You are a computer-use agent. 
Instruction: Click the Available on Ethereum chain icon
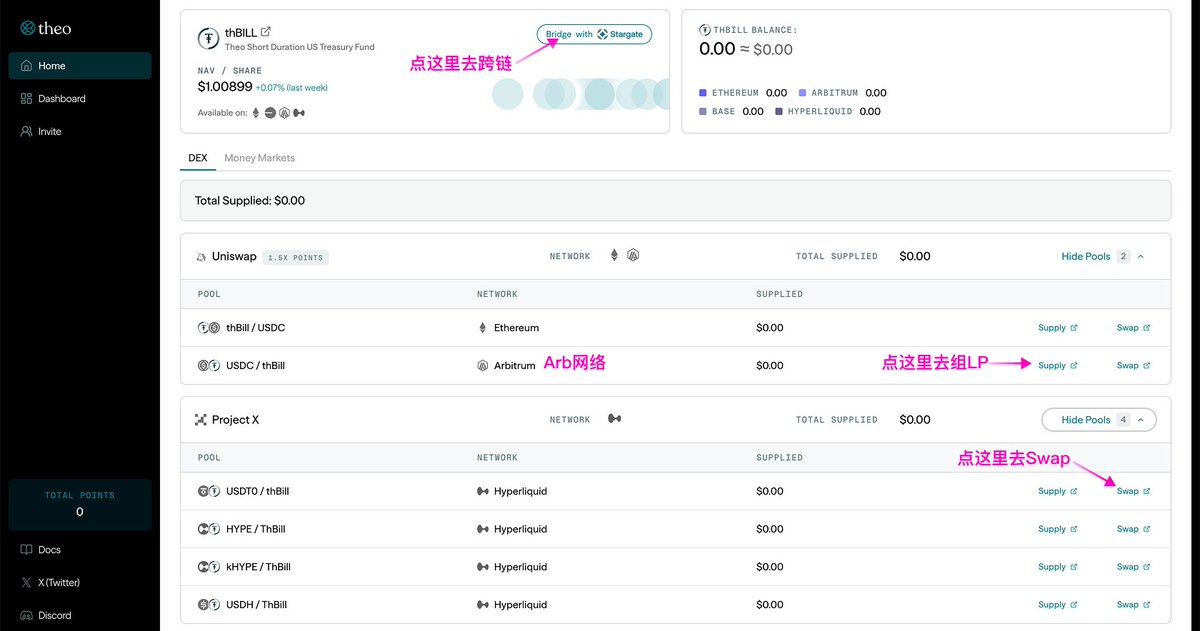pos(255,113)
